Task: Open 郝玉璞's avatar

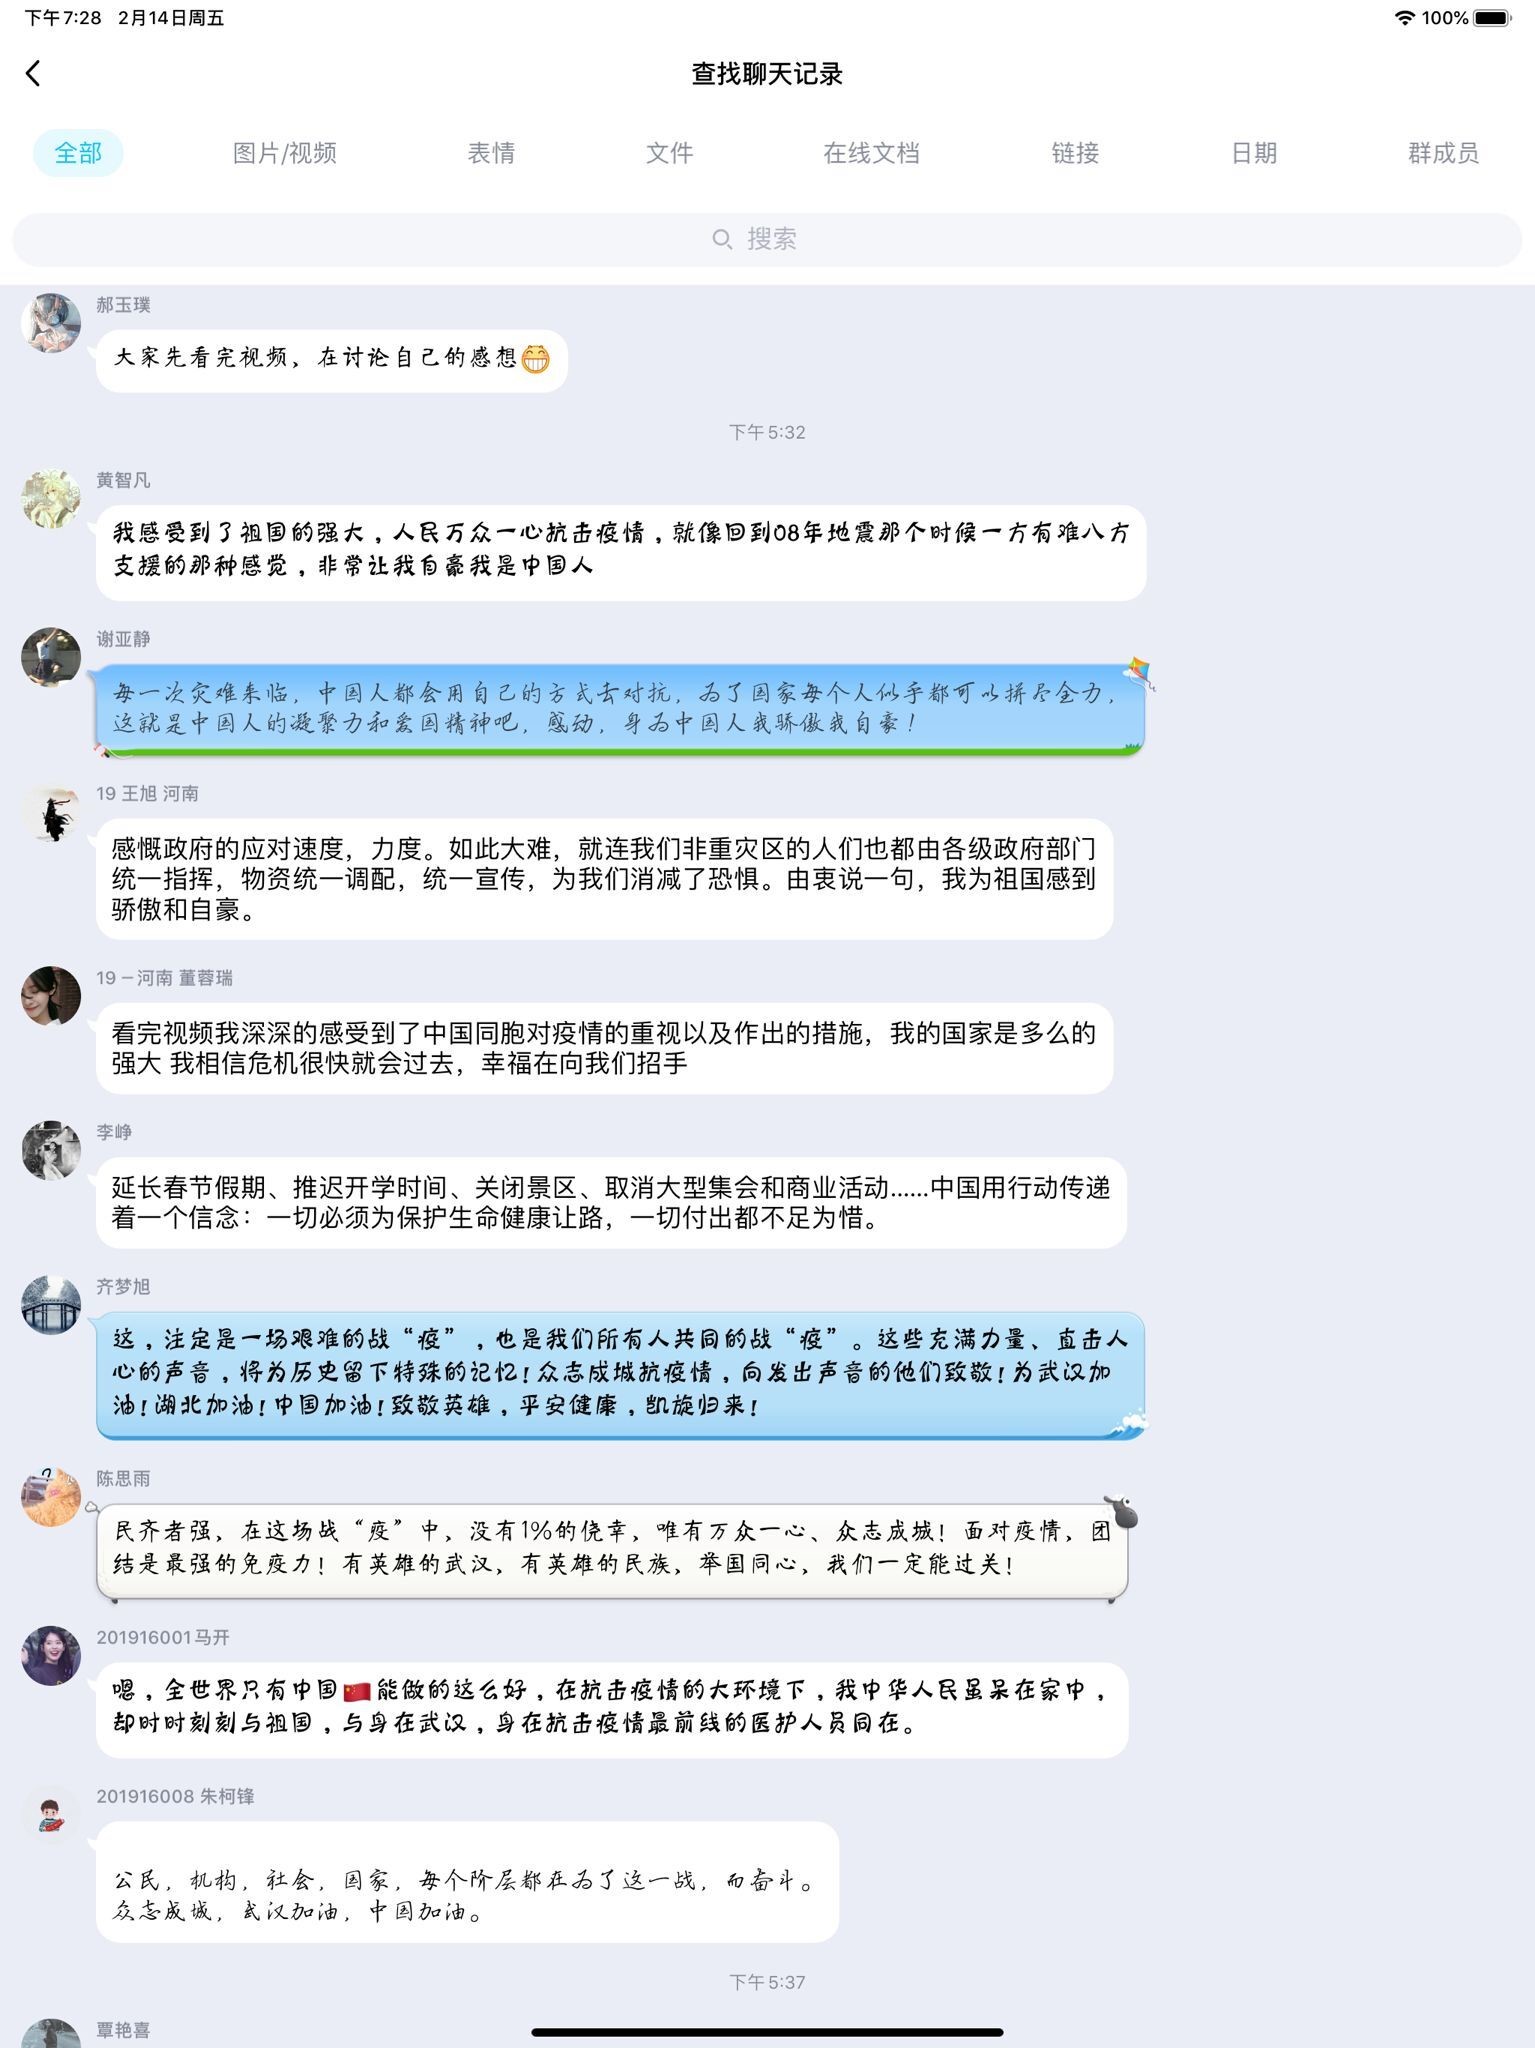Action: coord(51,322)
